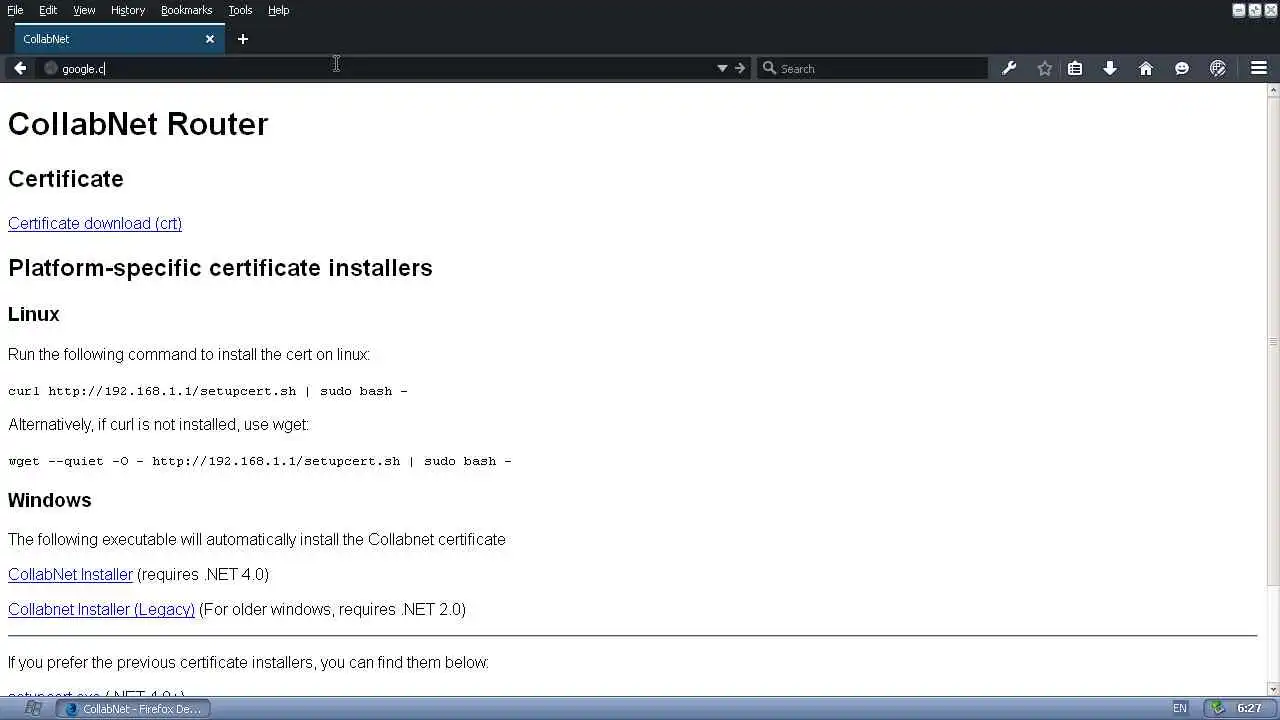Click the search magnifier icon
Screen dimensions: 1280x720
point(769,68)
